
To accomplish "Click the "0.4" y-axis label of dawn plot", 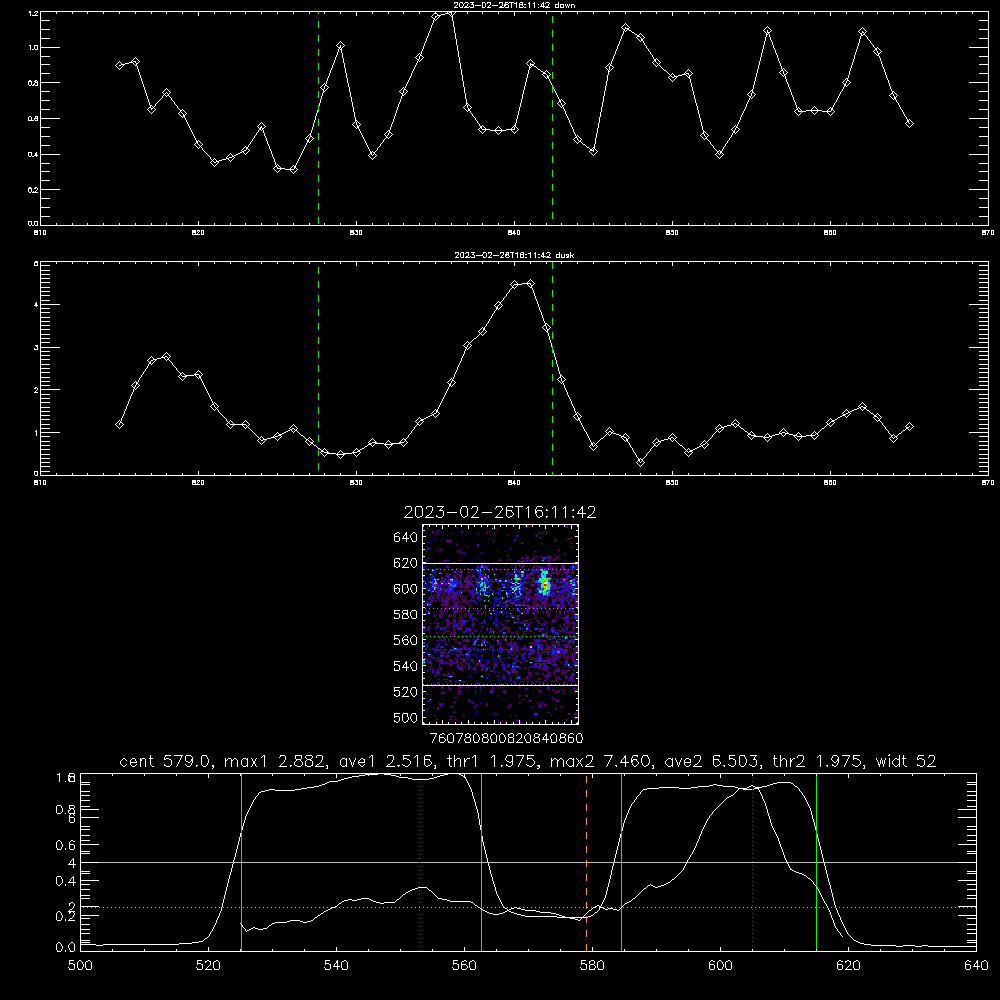I will (x=33, y=154).
